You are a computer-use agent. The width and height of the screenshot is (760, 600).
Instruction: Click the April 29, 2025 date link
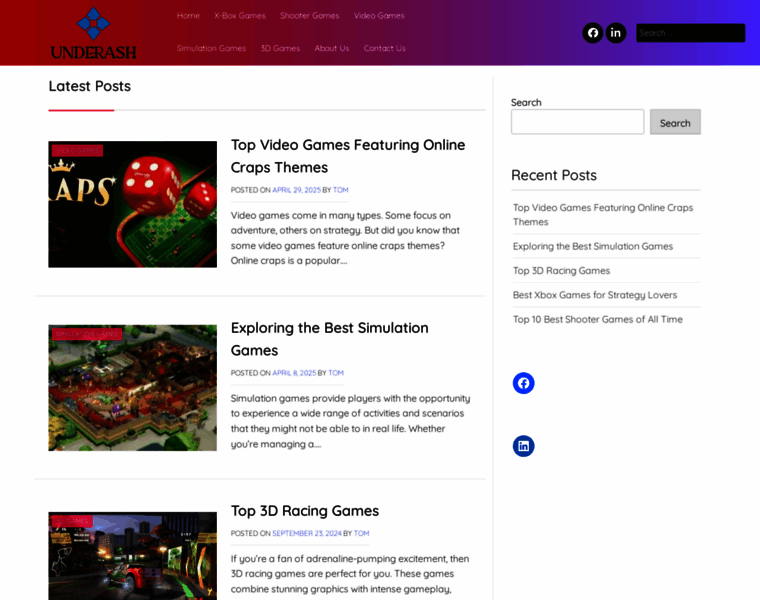point(297,190)
